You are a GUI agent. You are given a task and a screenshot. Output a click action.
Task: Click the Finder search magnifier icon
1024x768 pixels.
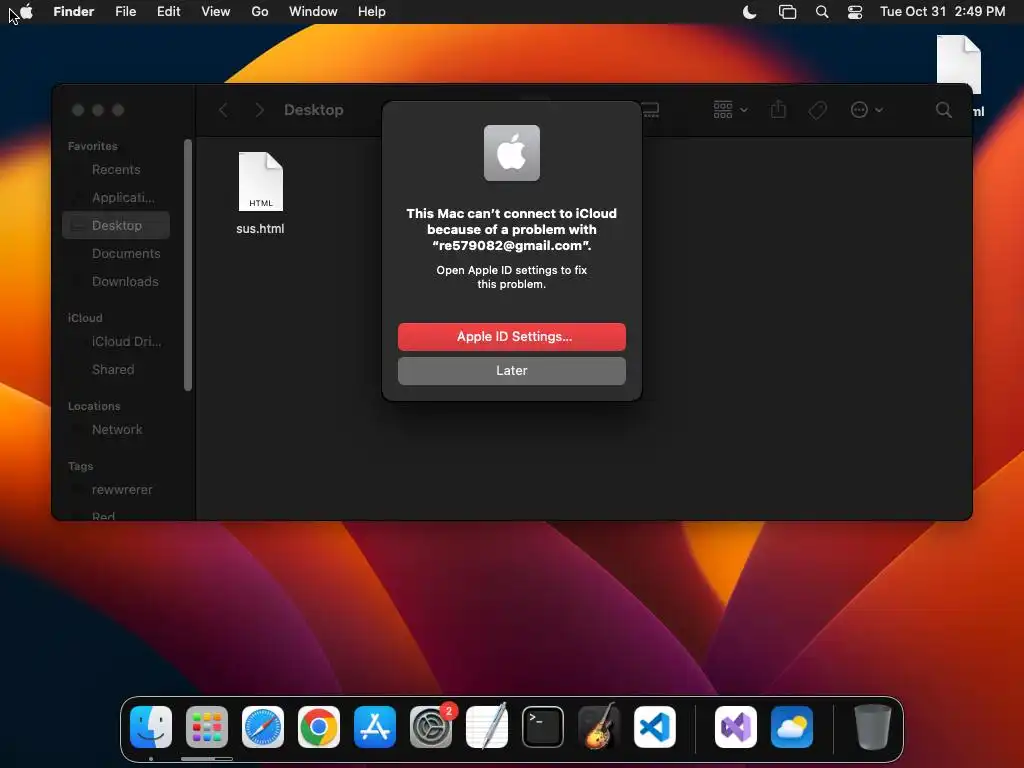(944, 110)
